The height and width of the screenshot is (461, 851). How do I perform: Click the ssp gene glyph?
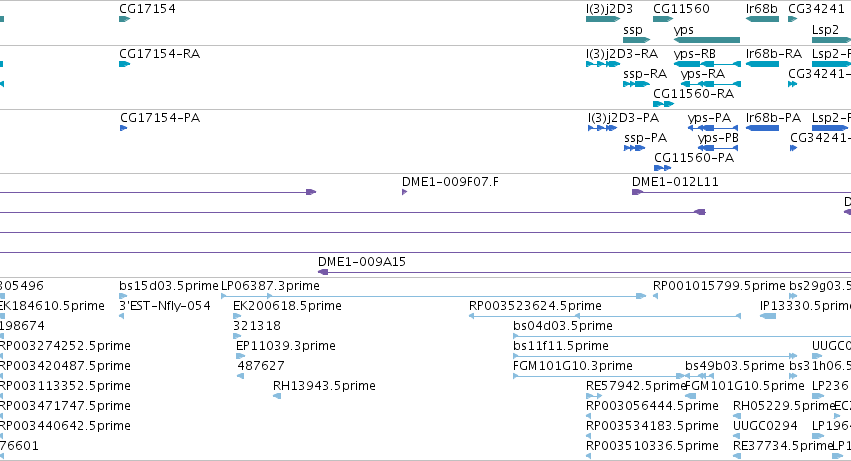637,40
